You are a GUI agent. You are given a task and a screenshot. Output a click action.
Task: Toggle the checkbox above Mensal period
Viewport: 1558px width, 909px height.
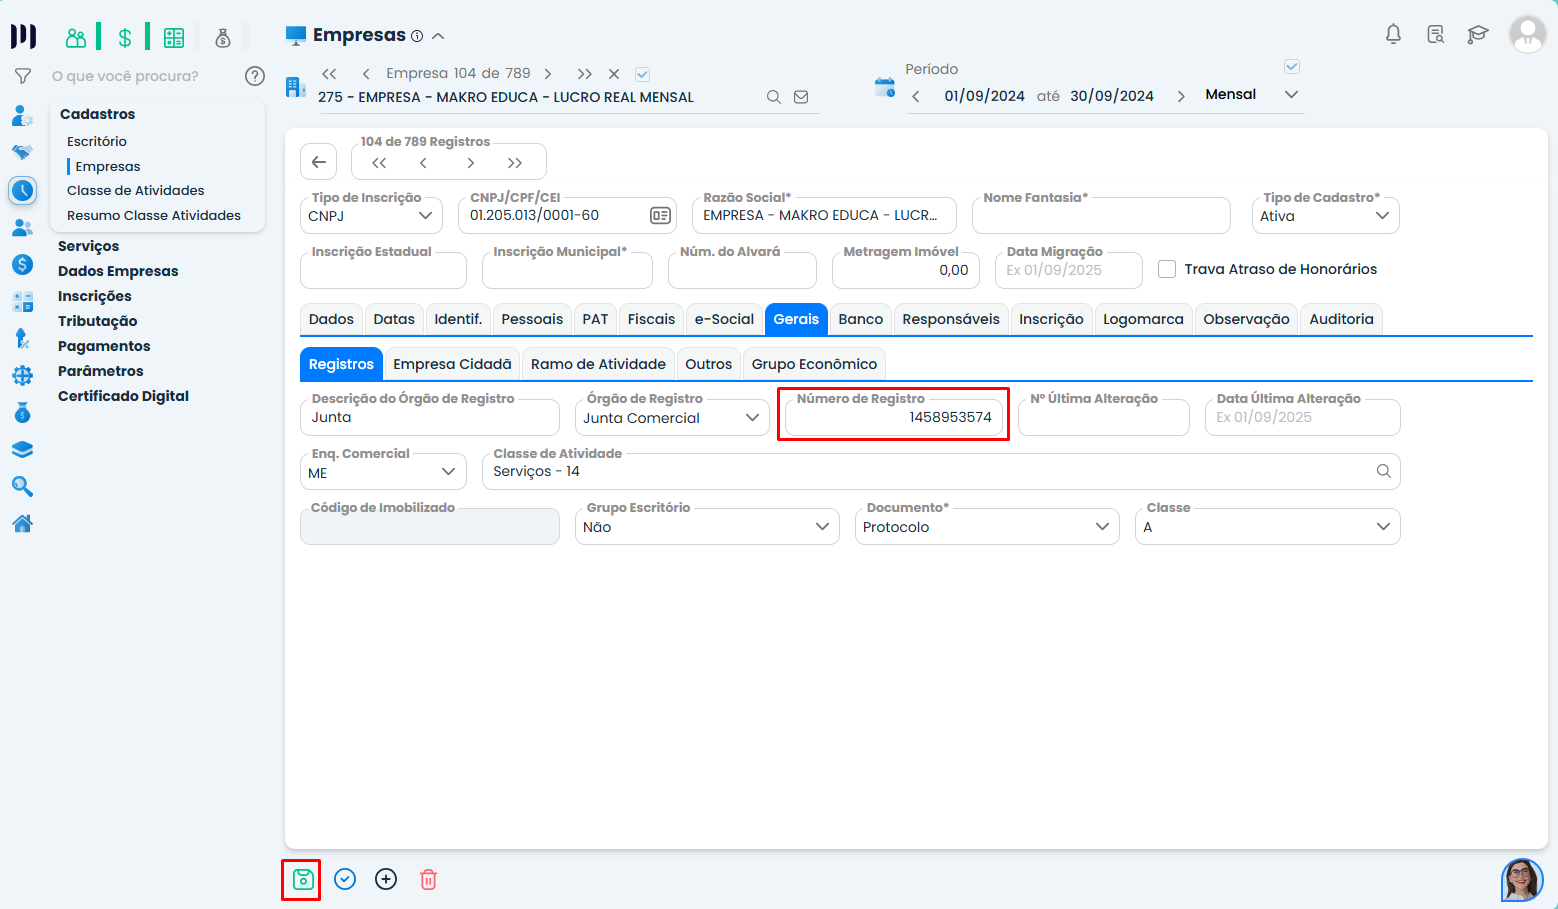point(1292,67)
